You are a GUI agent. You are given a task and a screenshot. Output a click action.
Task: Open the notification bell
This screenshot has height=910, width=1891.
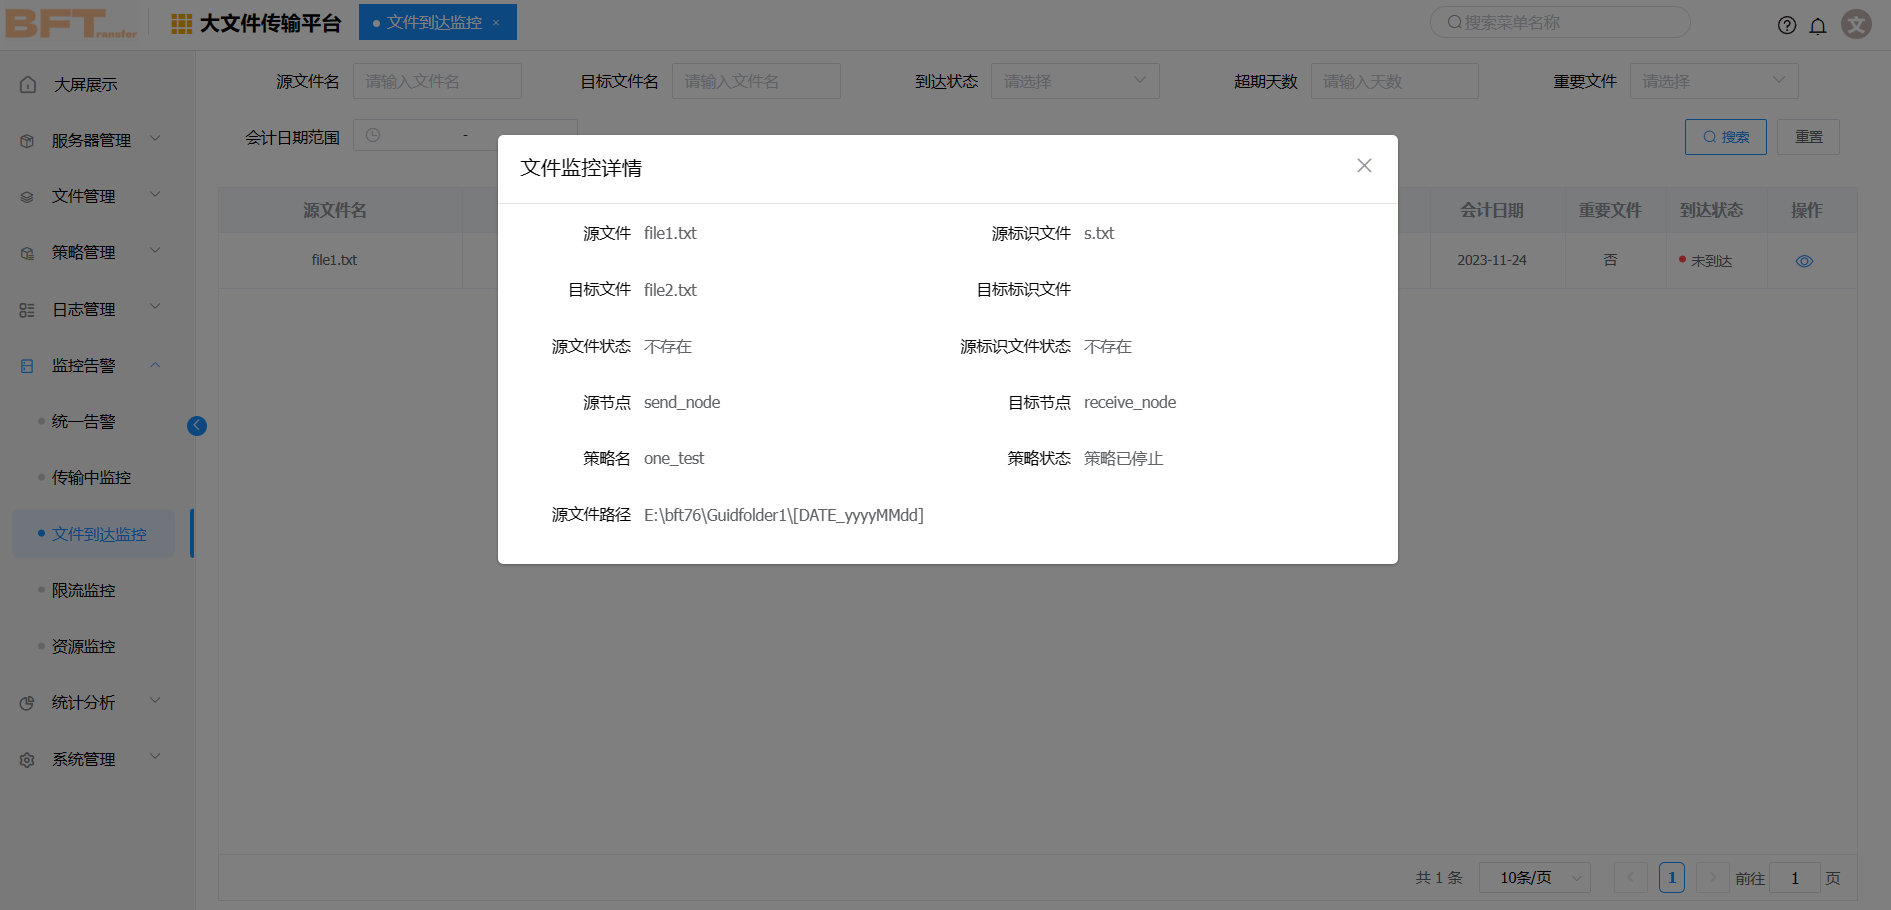1818,25
